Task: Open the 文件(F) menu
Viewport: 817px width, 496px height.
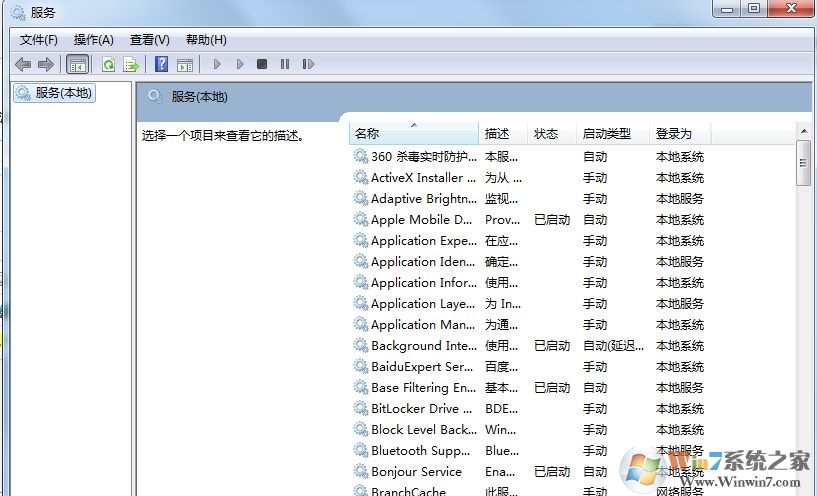Action: coord(39,40)
